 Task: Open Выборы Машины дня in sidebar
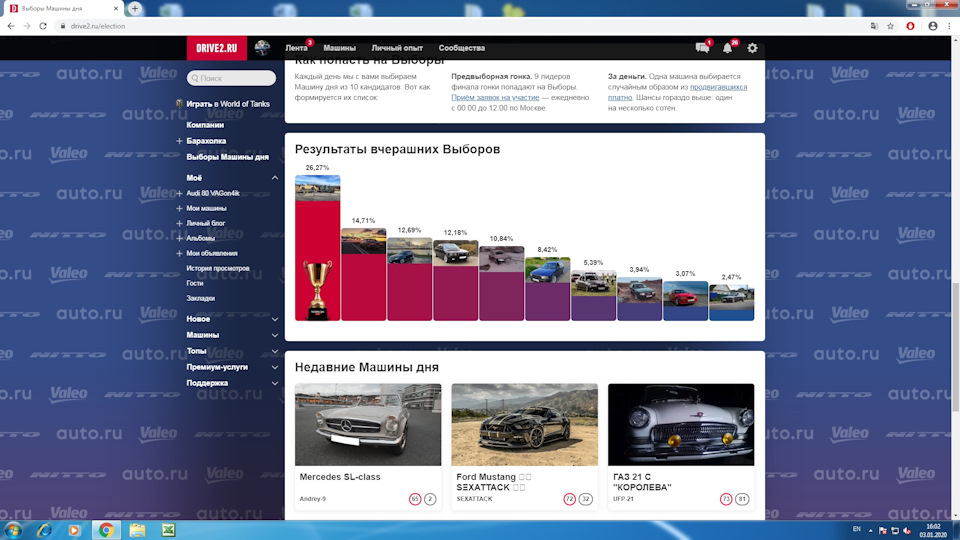[228, 157]
